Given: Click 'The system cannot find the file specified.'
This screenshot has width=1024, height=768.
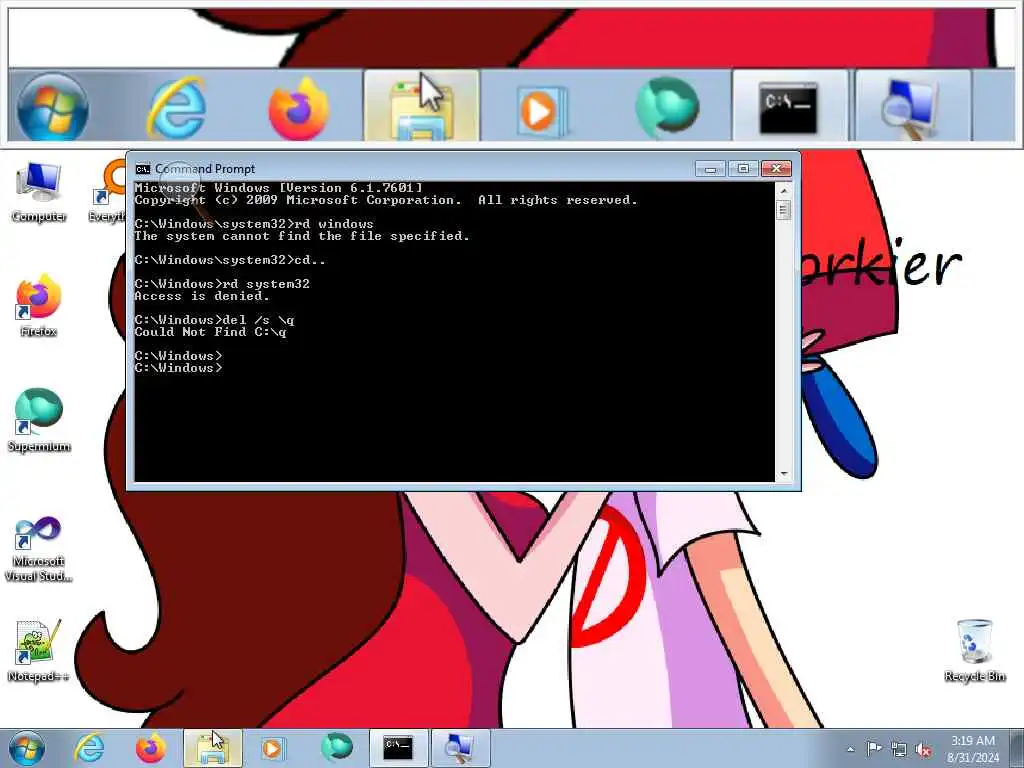Looking at the screenshot, I should click(302, 236).
